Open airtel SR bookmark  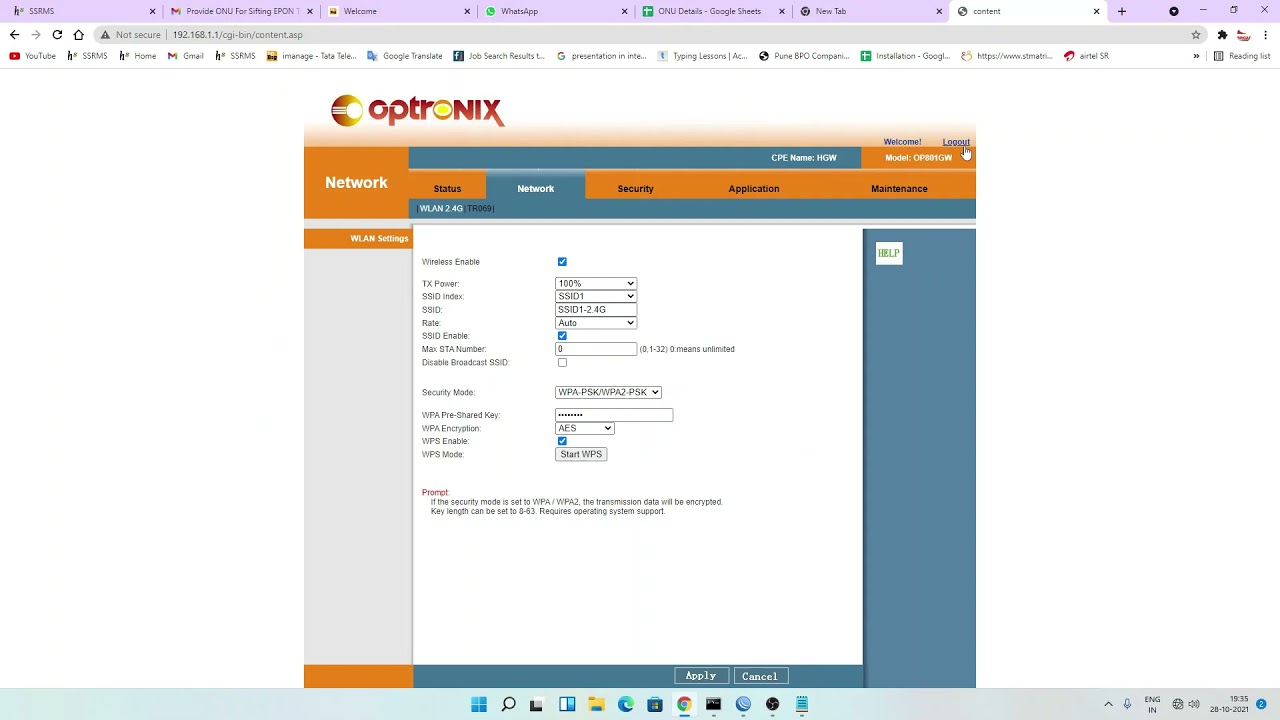click(x=1087, y=56)
